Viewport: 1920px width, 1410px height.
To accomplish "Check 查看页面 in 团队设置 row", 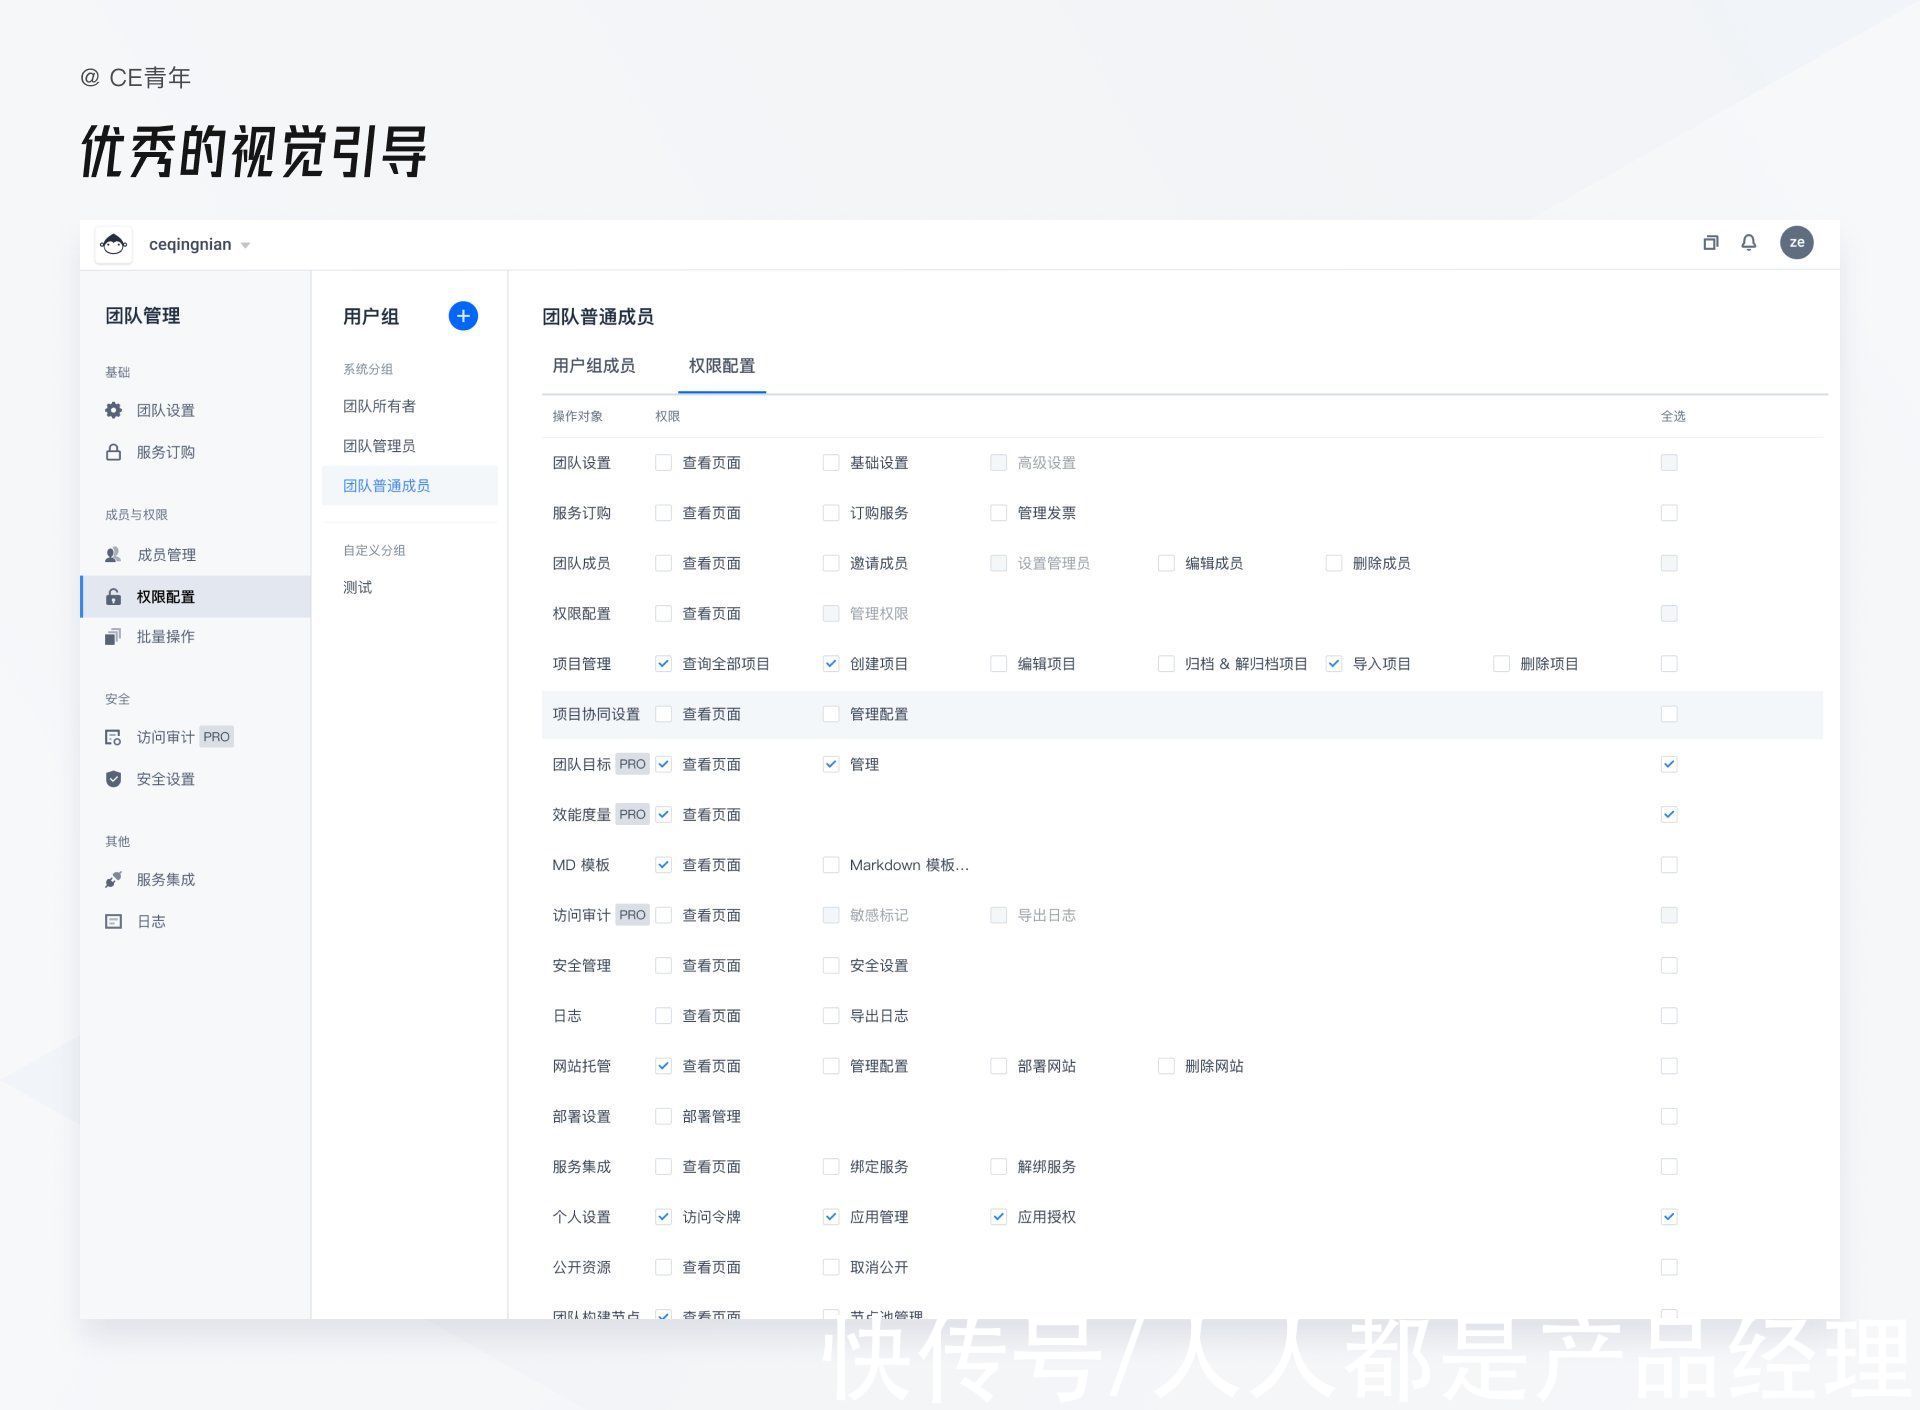I will click(x=663, y=463).
